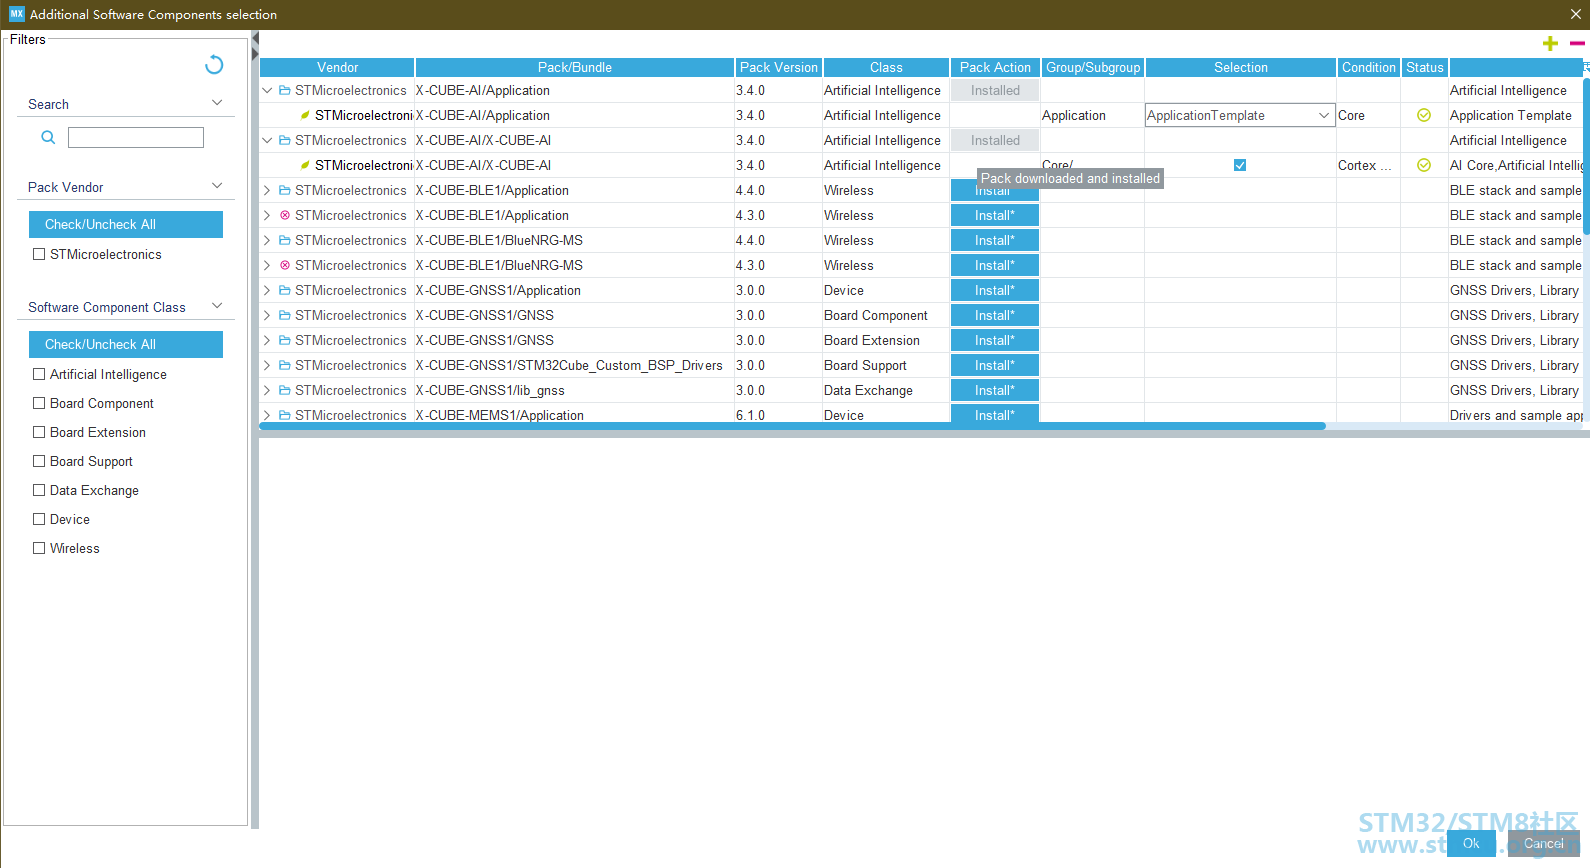Check the Data Exchange filter
The height and width of the screenshot is (868, 1590).
tap(39, 490)
